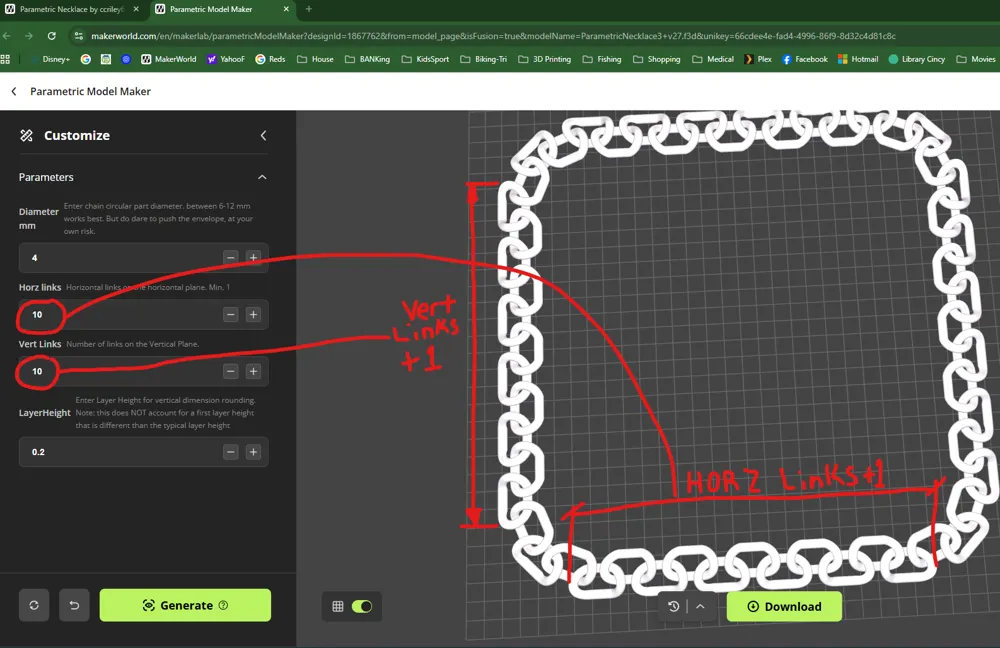The image size is (1000, 648).
Task: Collapse the Customize panel with the chevron
Action: (x=263, y=135)
